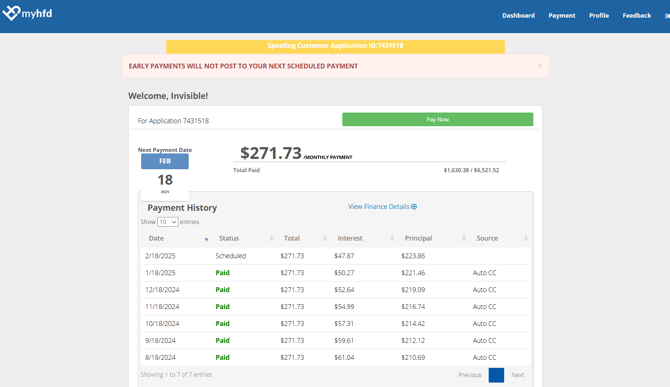Image resolution: width=670 pixels, height=387 pixels.
Task: Click the Next pagination button
Action: pos(517,375)
